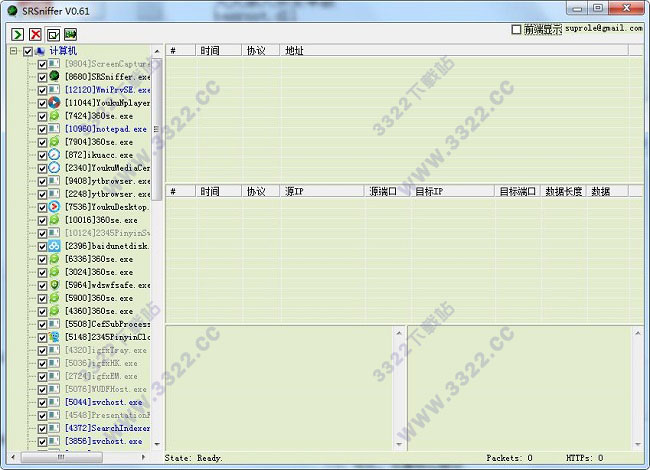The height and width of the screenshot is (470, 650).
Task: Uncheck the [4372]SearchIndexer checkbox
Action: 42,429
